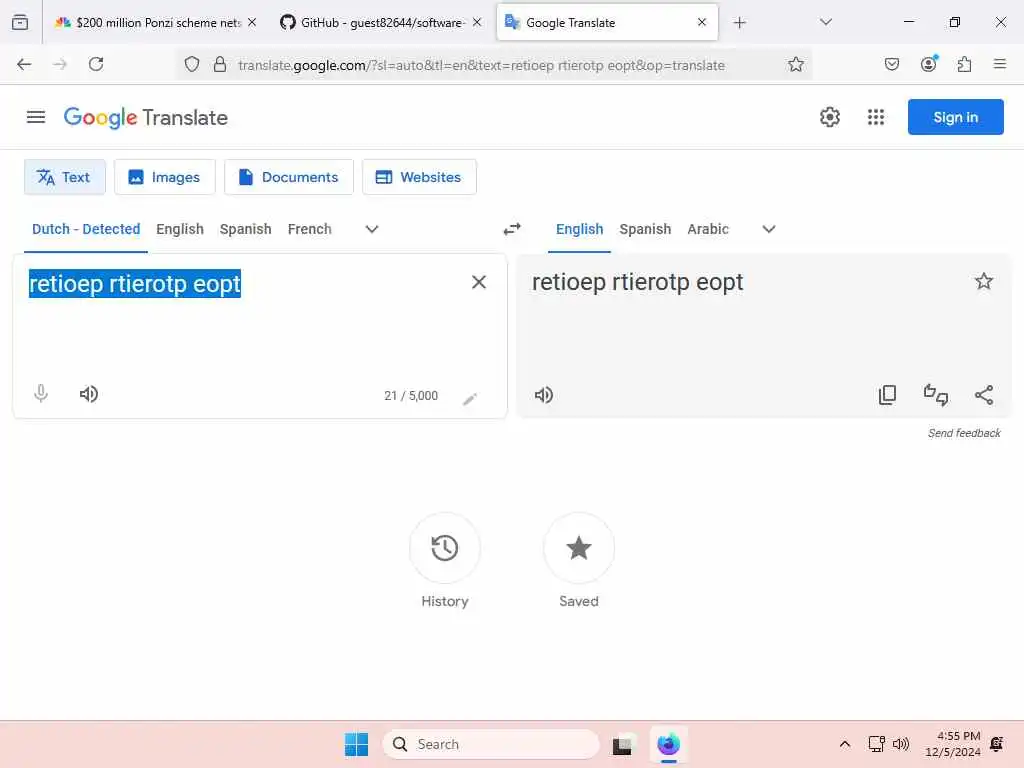Set target language to Spanish
Image resolution: width=1024 pixels, height=768 pixels.
tap(645, 229)
